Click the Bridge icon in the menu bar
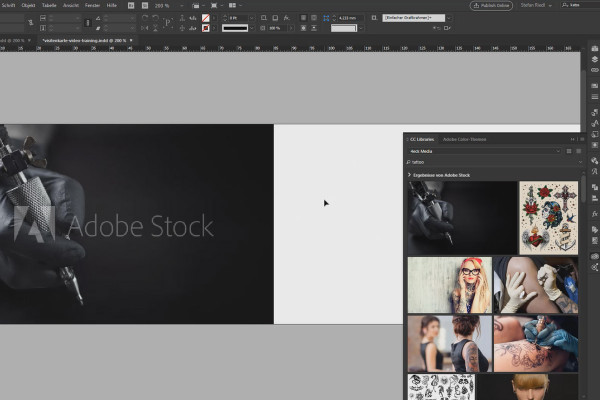Image resolution: width=600 pixels, height=400 pixels. pyautogui.click(x=131, y=5)
